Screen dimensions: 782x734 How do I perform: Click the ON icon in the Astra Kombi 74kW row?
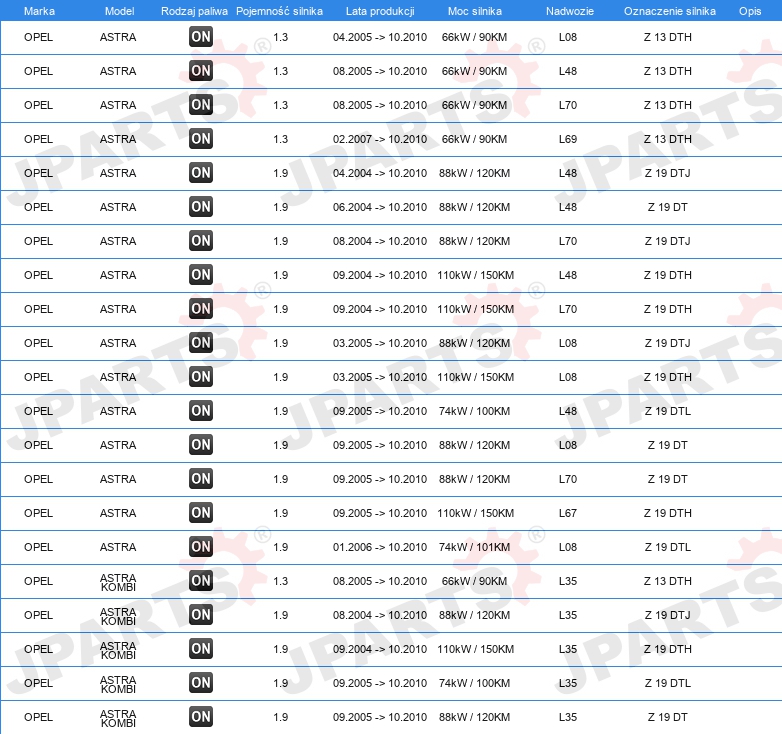[201, 683]
